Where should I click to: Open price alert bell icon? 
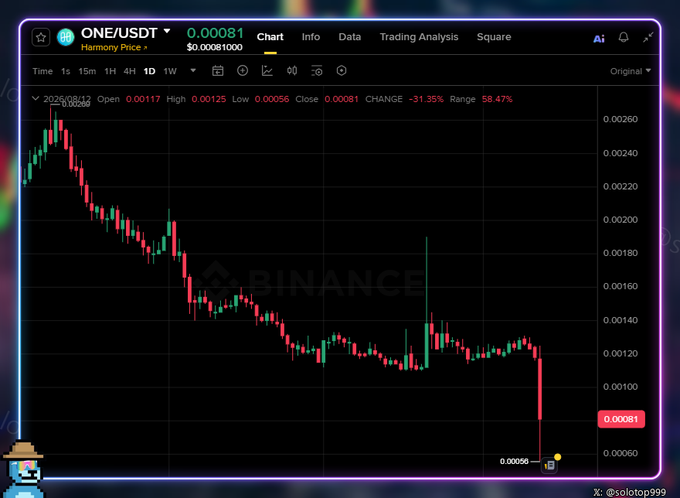623,37
